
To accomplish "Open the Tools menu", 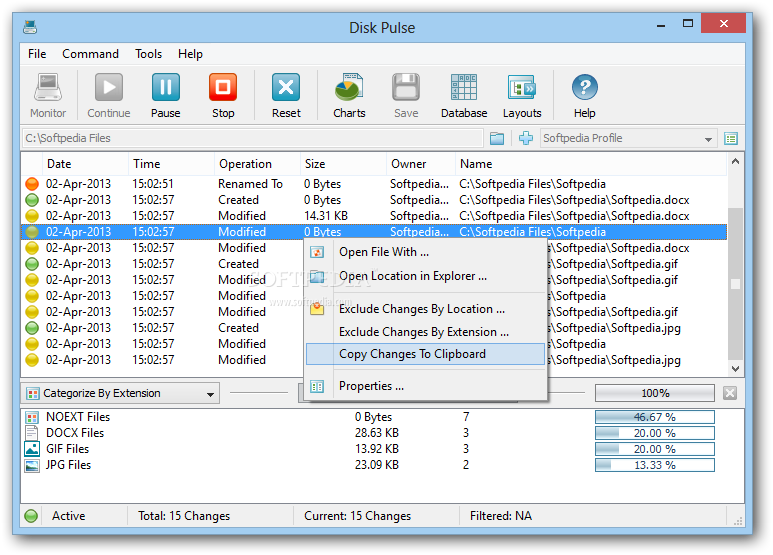I will [x=148, y=54].
